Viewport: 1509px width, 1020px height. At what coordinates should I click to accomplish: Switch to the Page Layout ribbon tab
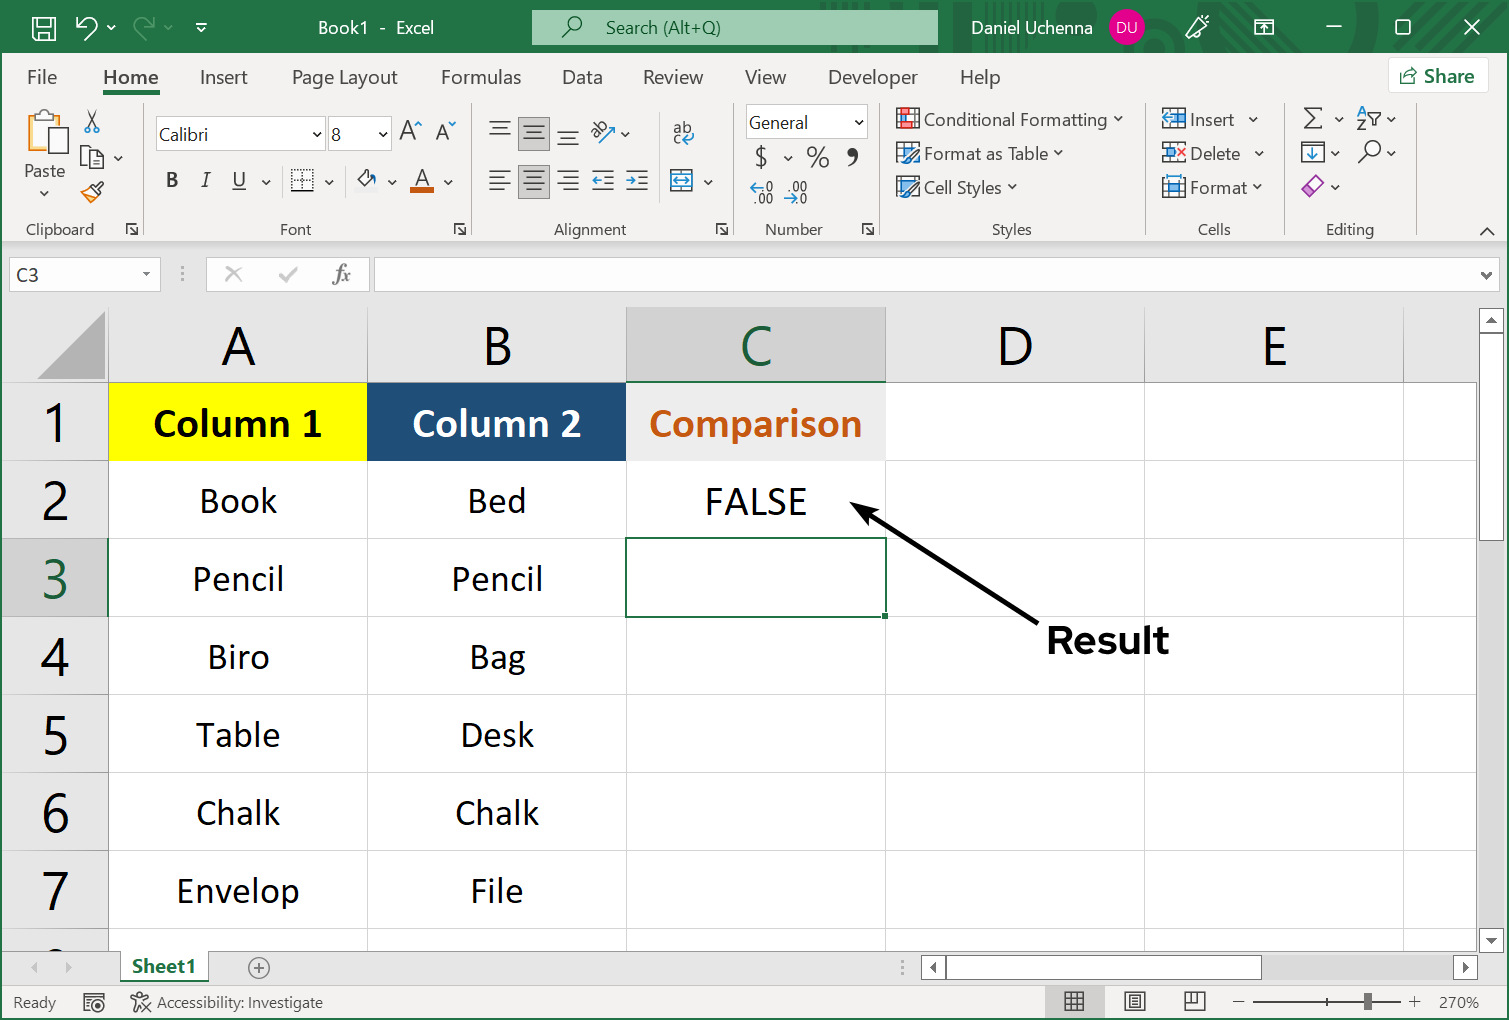[344, 77]
